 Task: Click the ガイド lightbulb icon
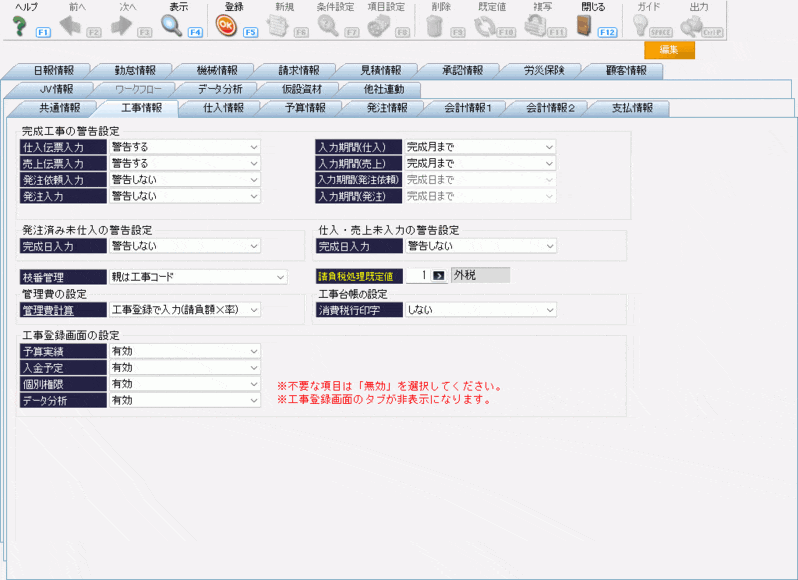click(x=640, y=26)
